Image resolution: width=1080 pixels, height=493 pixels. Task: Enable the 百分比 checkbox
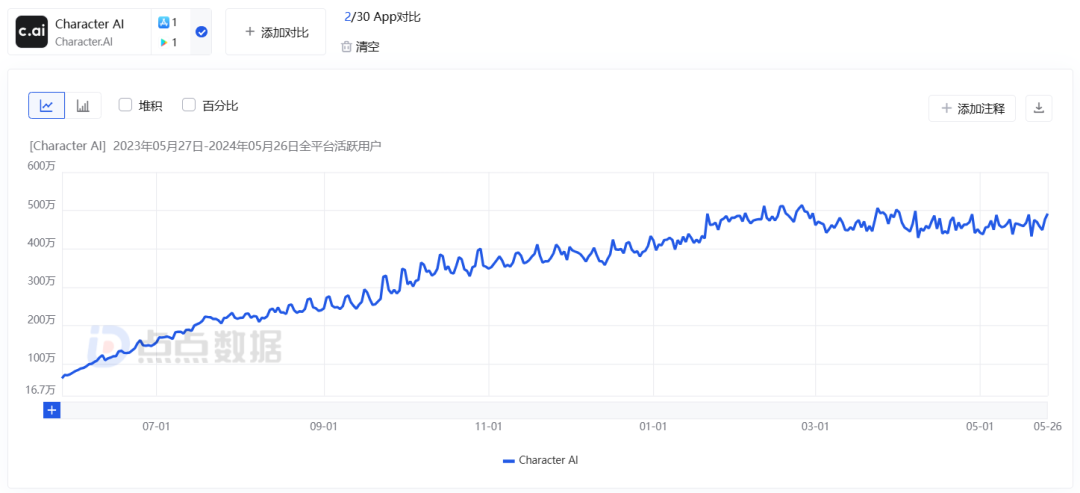(189, 105)
